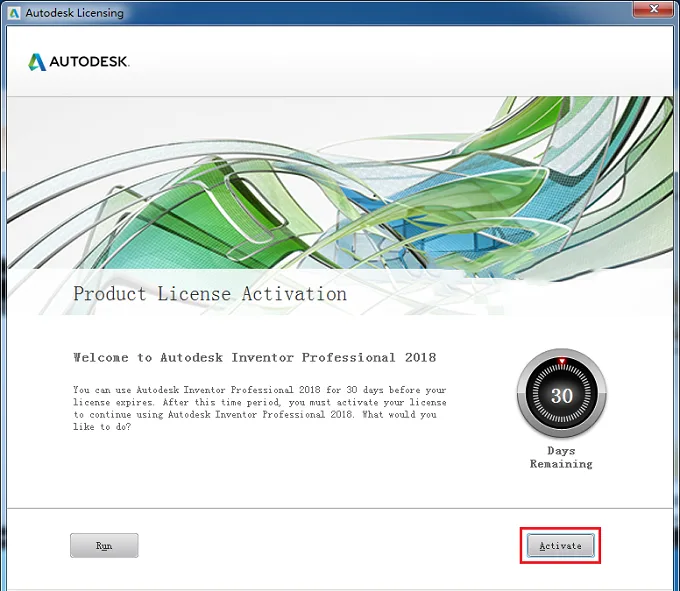Click the Activate button
Image resolution: width=680 pixels, height=591 pixels.
tap(560, 545)
